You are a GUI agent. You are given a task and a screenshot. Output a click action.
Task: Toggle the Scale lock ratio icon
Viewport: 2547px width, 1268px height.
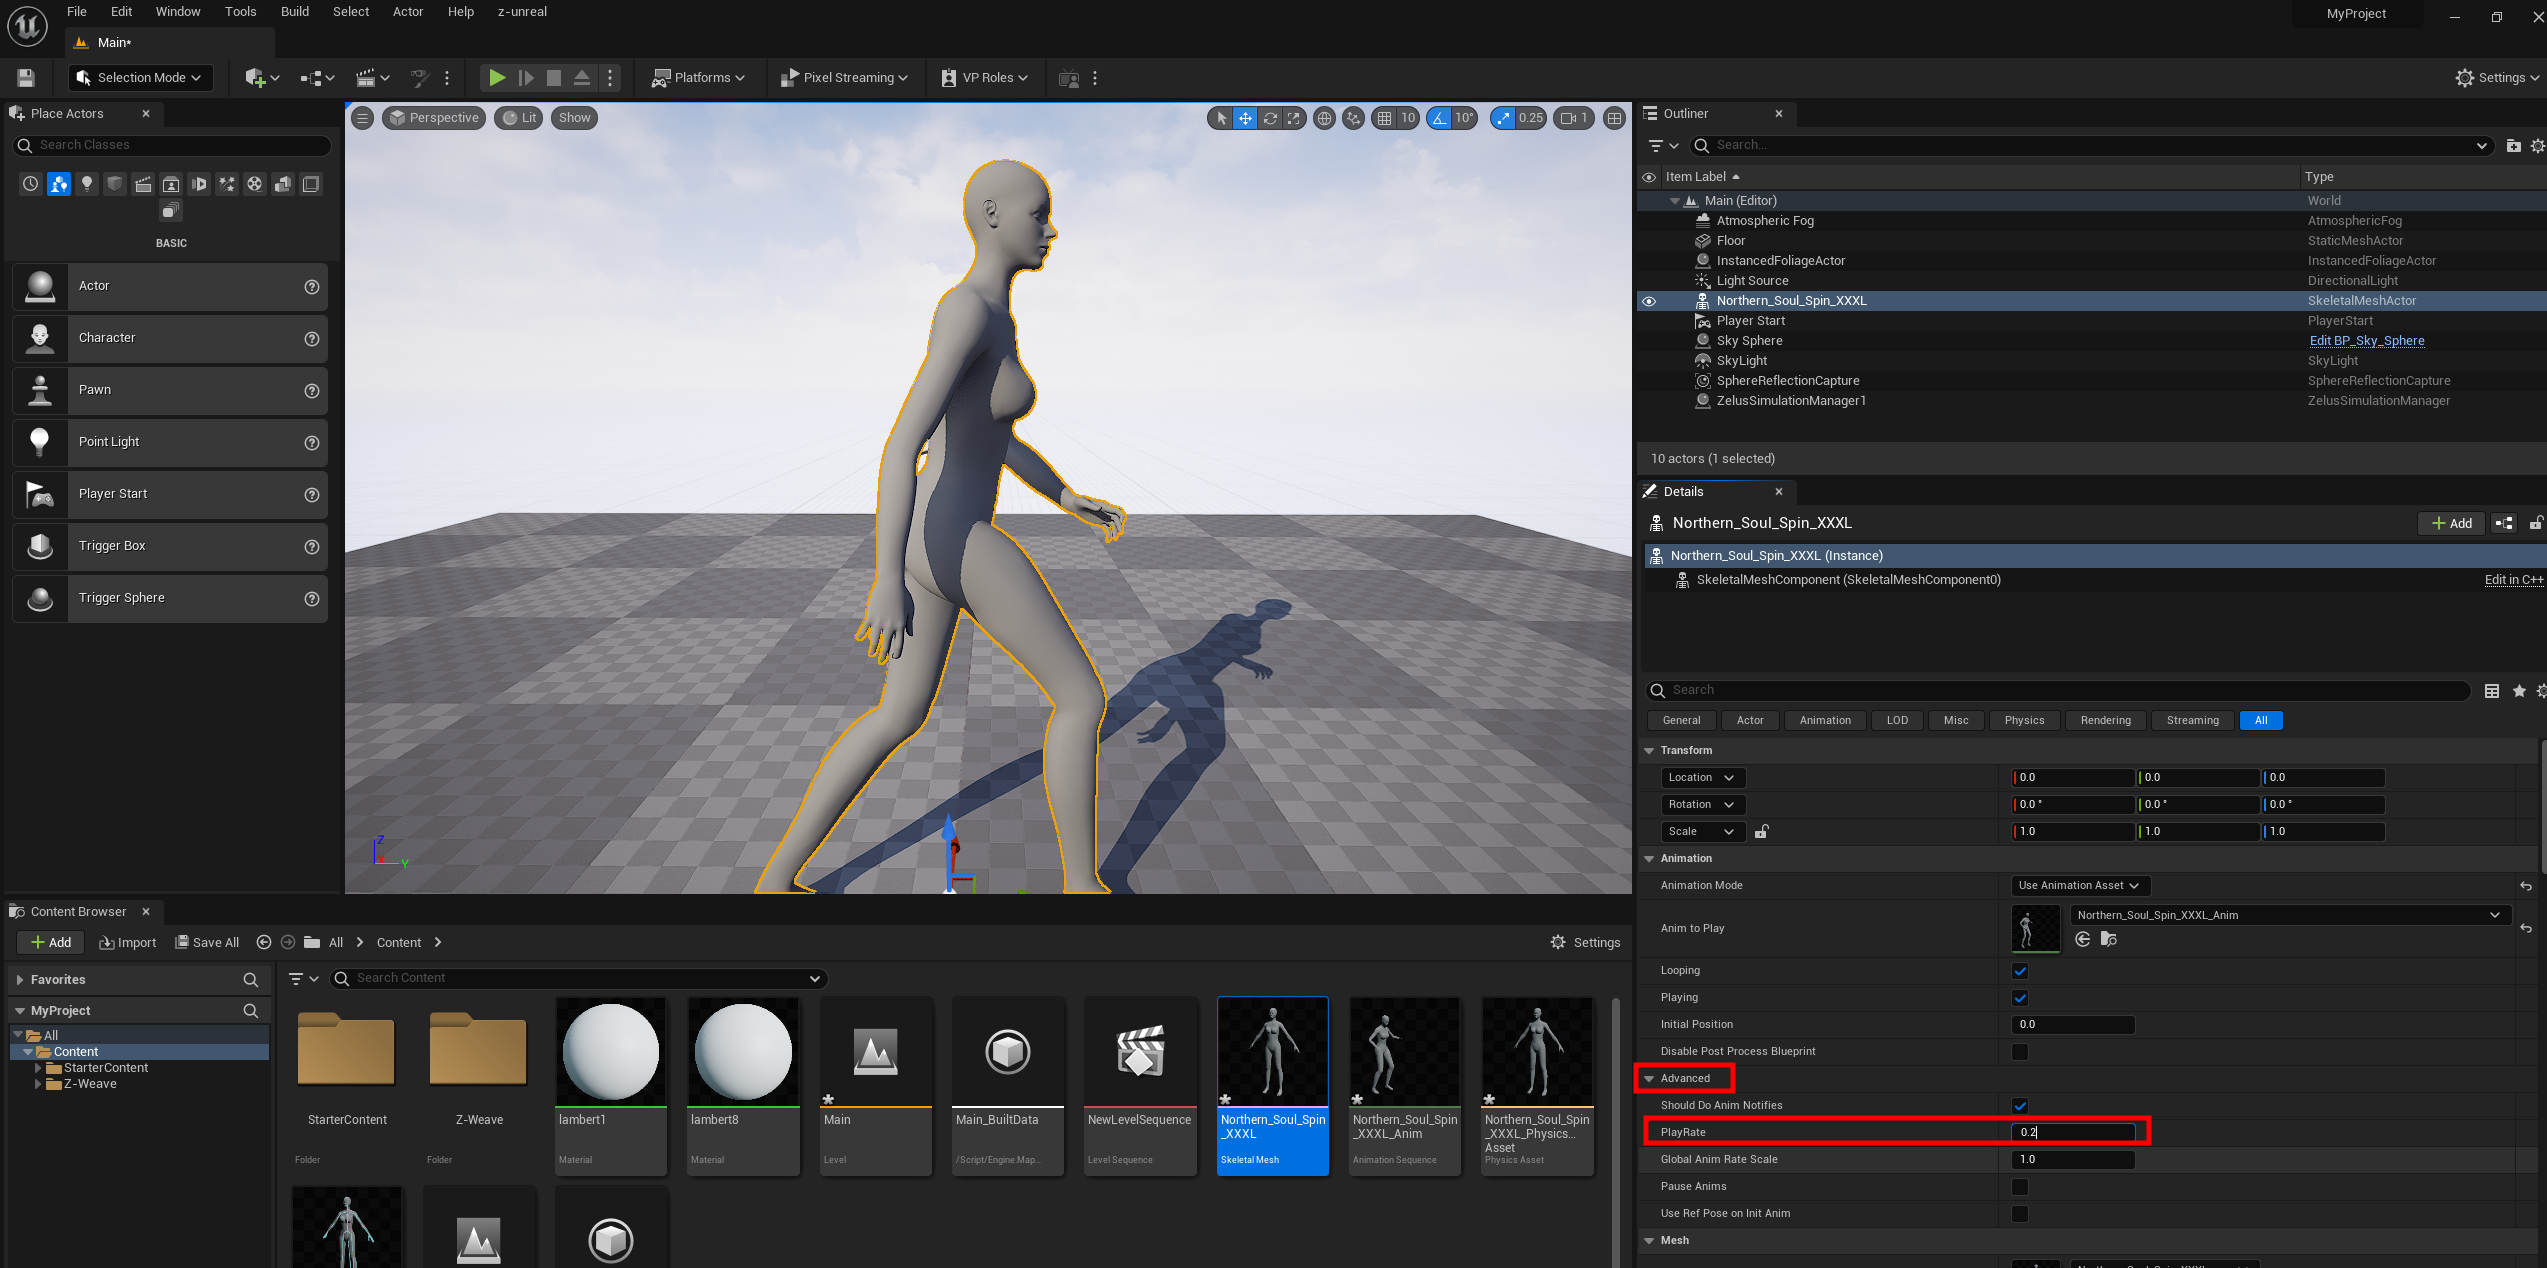tap(1762, 832)
